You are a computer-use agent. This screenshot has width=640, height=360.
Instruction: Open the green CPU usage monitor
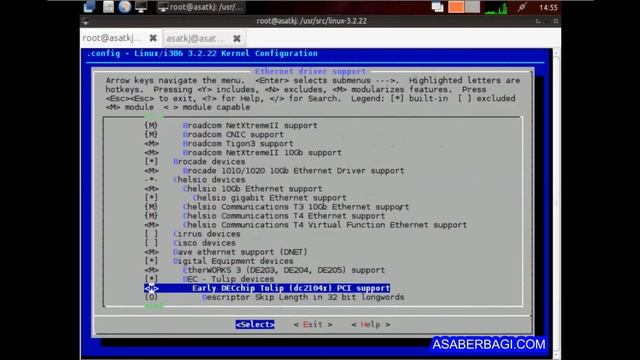coord(496,7)
